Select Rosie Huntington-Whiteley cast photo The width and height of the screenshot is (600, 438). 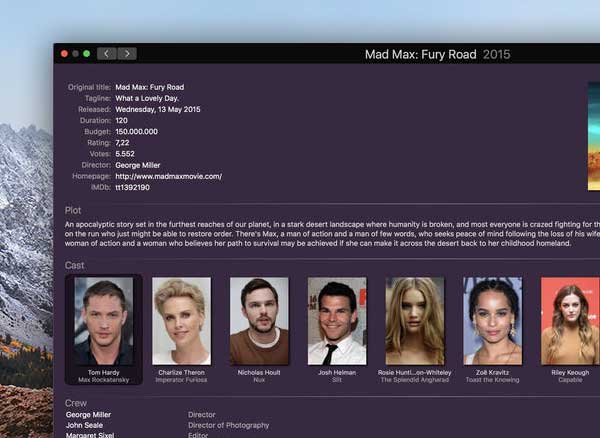tap(415, 321)
